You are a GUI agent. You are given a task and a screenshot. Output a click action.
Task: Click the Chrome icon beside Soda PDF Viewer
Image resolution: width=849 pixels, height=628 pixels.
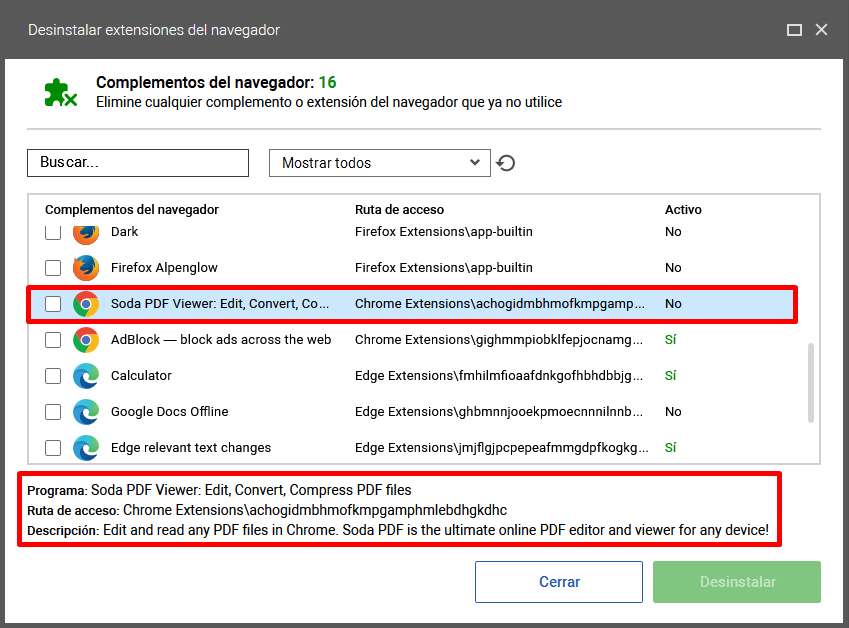click(86, 304)
